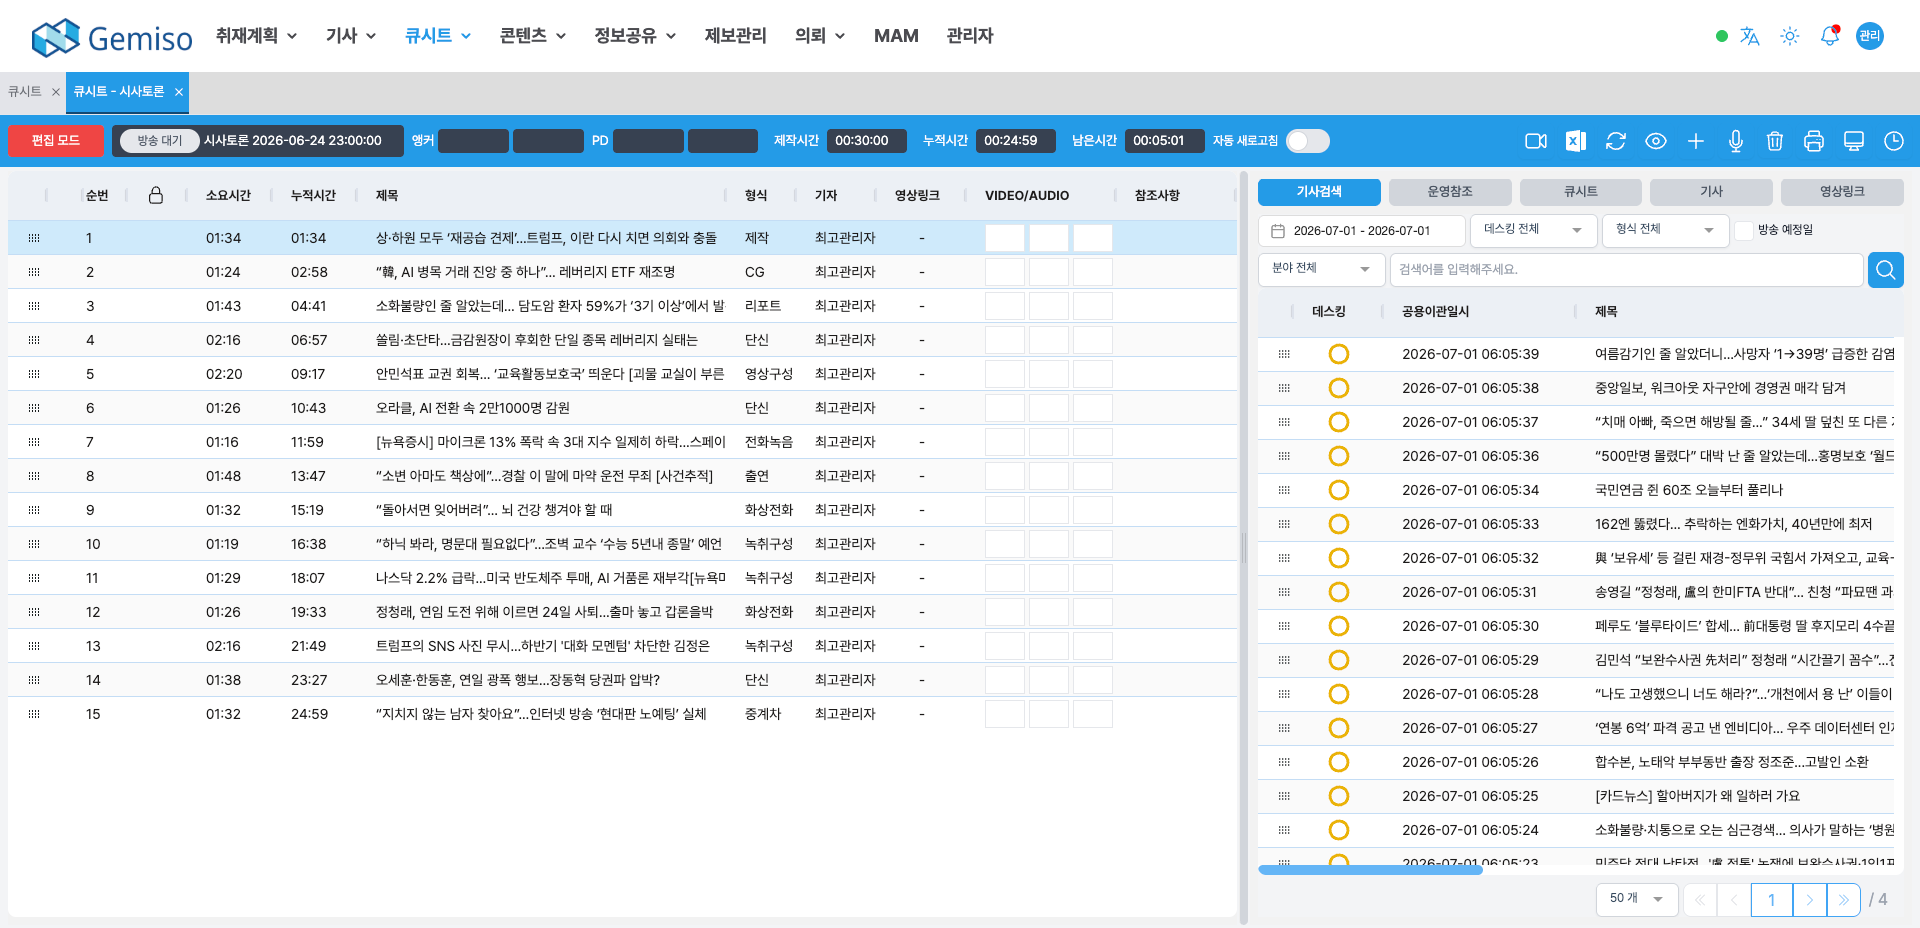Click the trash can delete icon
The width and height of the screenshot is (1920, 928).
click(x=1775, y=141)
